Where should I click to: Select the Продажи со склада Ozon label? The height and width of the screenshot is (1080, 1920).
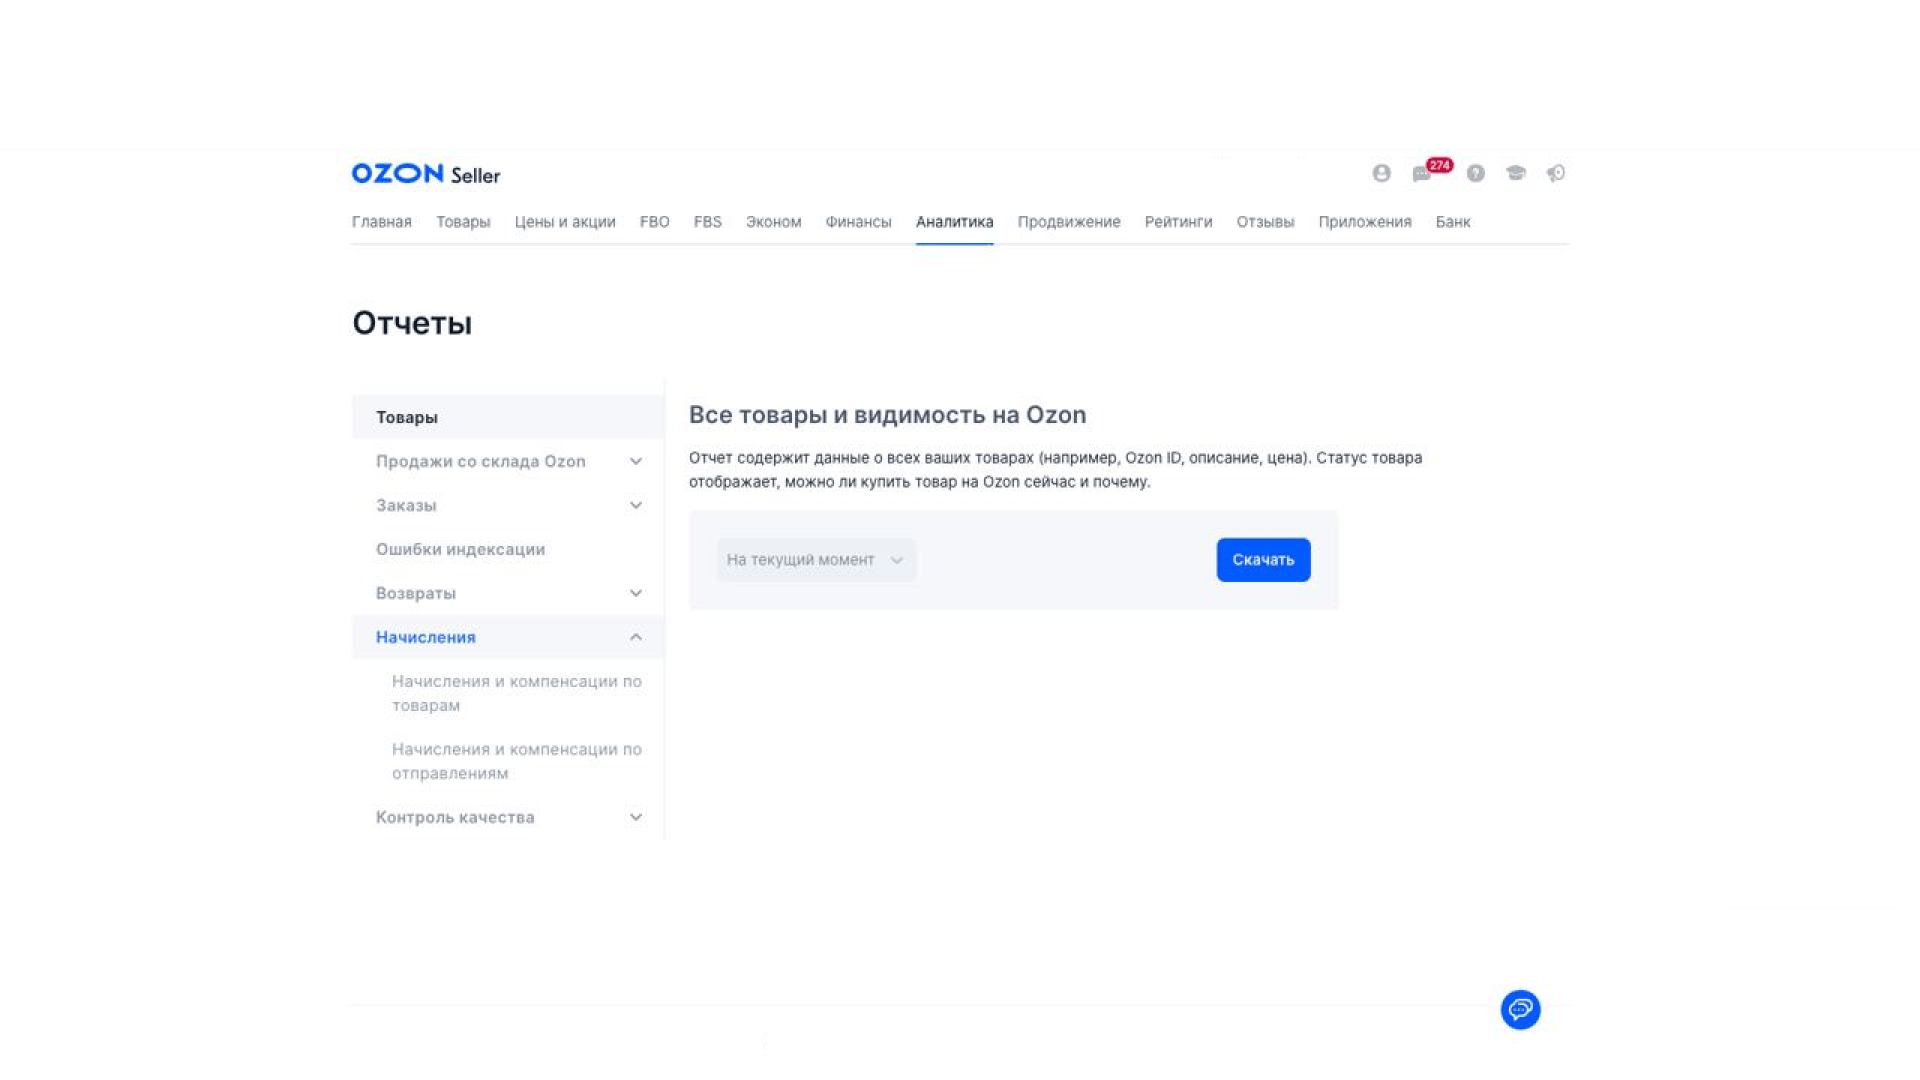click(481, 461)
